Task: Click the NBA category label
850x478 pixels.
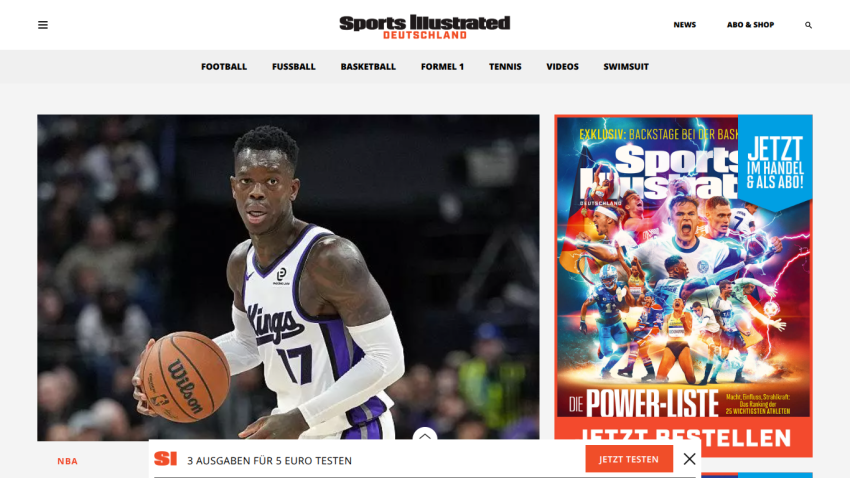Action: tap(68, 461)
